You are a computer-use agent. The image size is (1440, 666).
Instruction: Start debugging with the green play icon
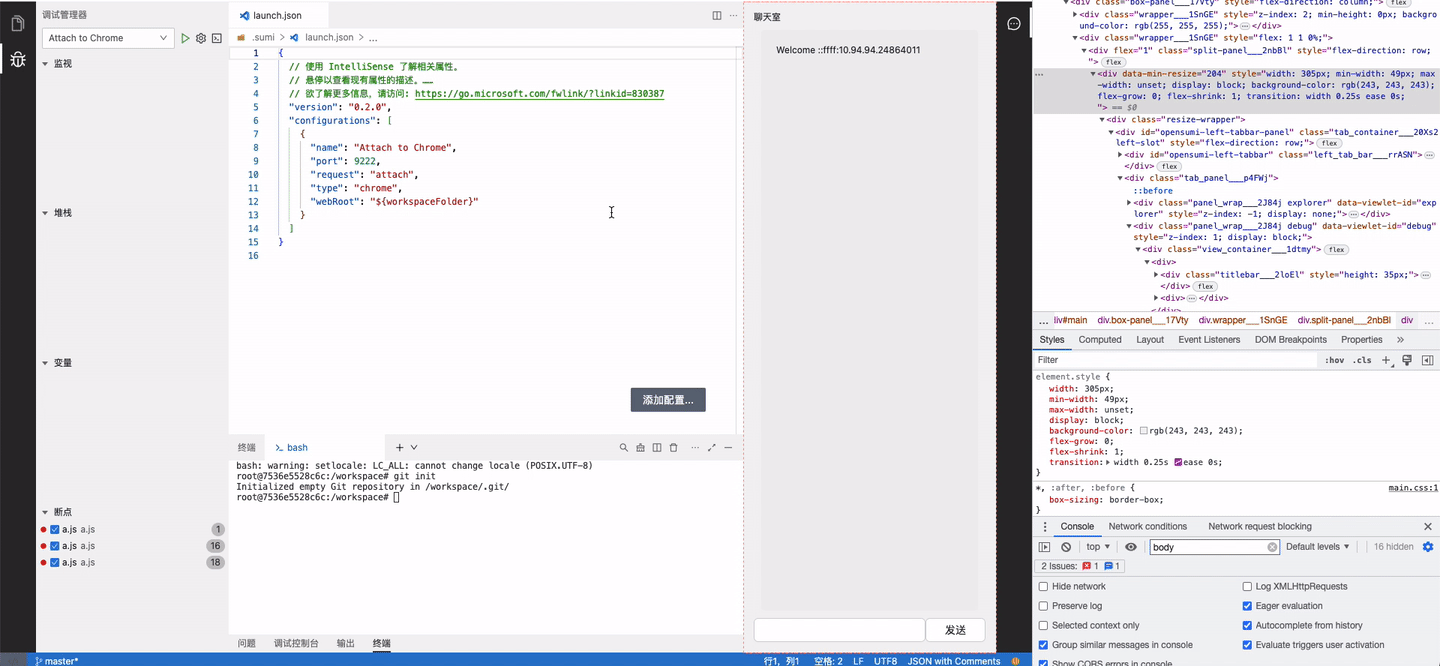[185, 38]
